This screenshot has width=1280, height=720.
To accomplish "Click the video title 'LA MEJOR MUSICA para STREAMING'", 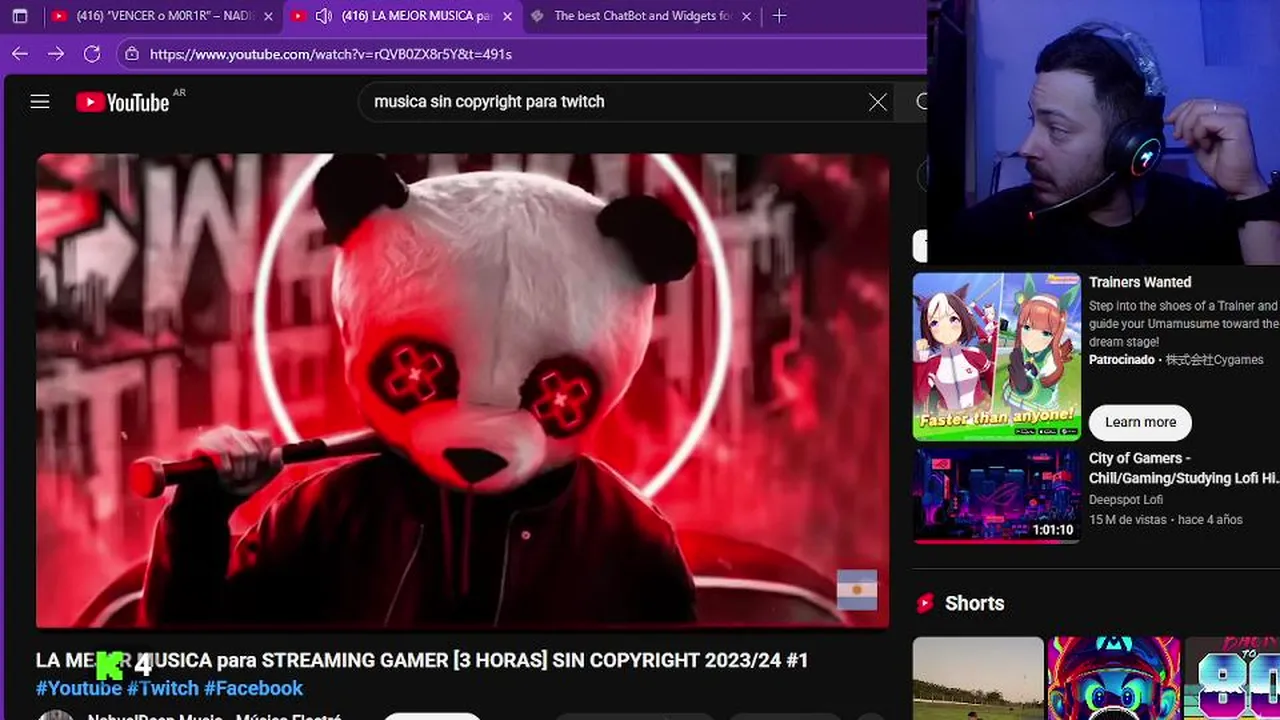I will [422, 660].
